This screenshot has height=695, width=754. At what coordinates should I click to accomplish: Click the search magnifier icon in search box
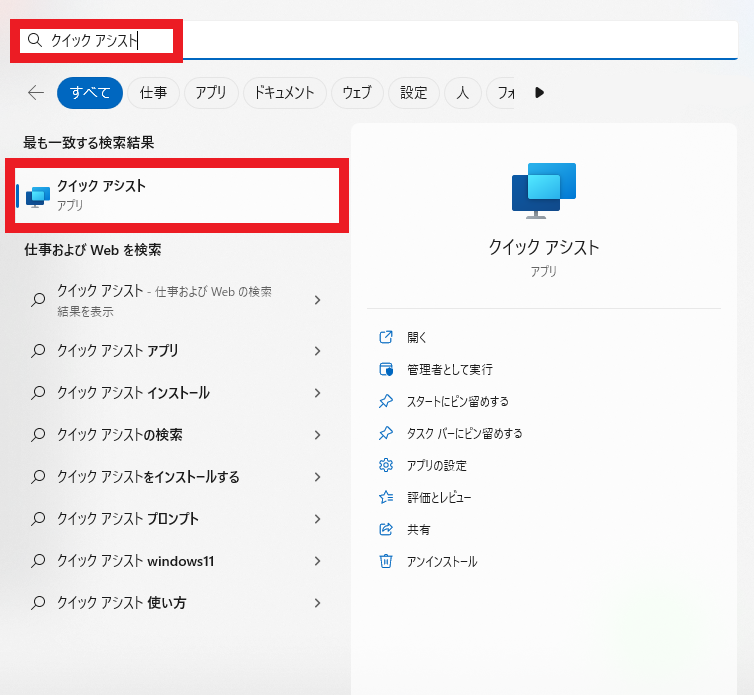click(x=35, y=40)
